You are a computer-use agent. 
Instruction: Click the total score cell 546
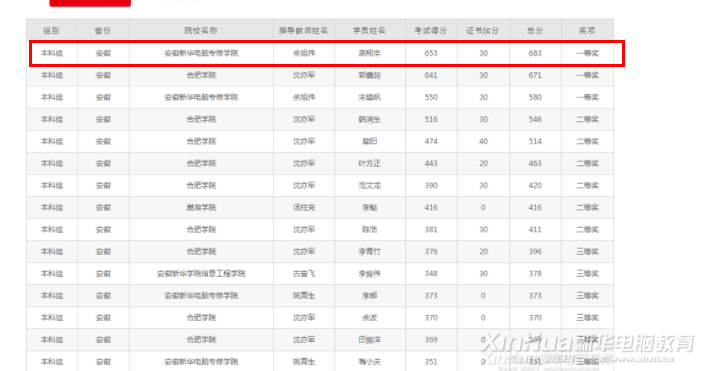[x=535, y=119]
